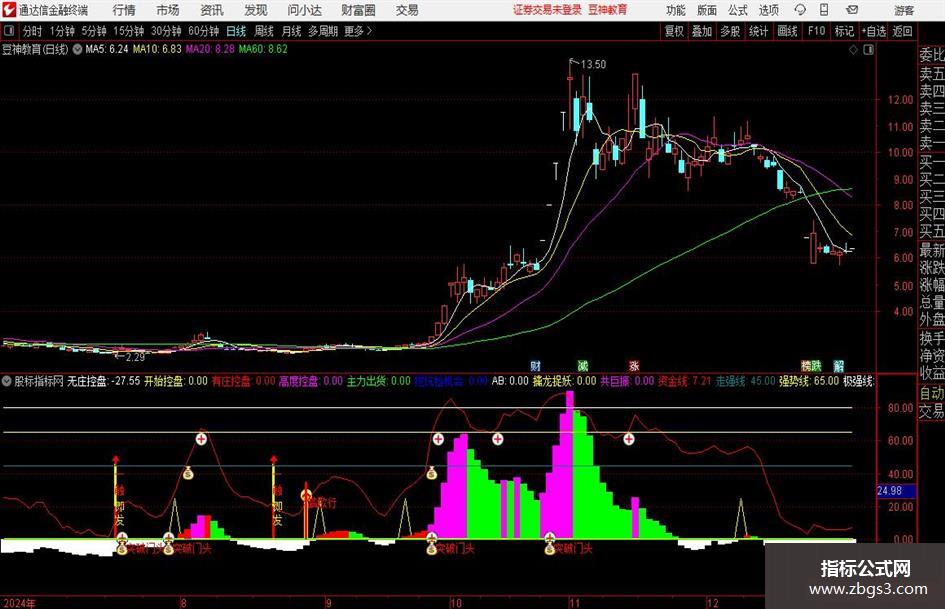Click 强势线: 65.00 indicator label

tap(809, 381)
